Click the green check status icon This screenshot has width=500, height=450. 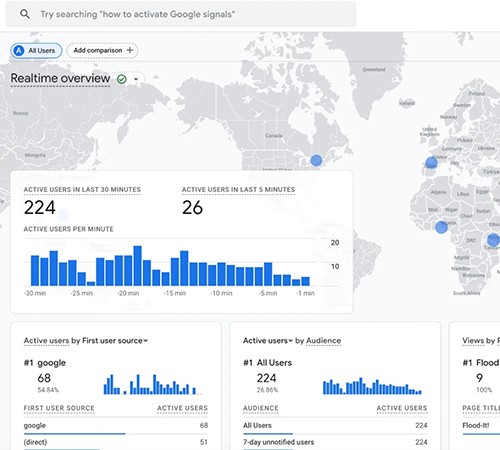click(x=122, y=79)
